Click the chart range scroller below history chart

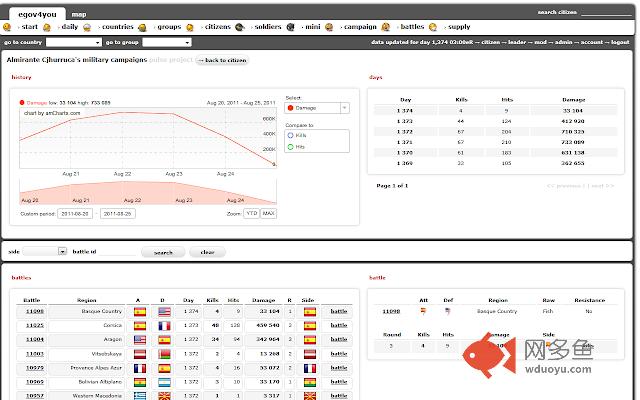click(x=148, y=192)
